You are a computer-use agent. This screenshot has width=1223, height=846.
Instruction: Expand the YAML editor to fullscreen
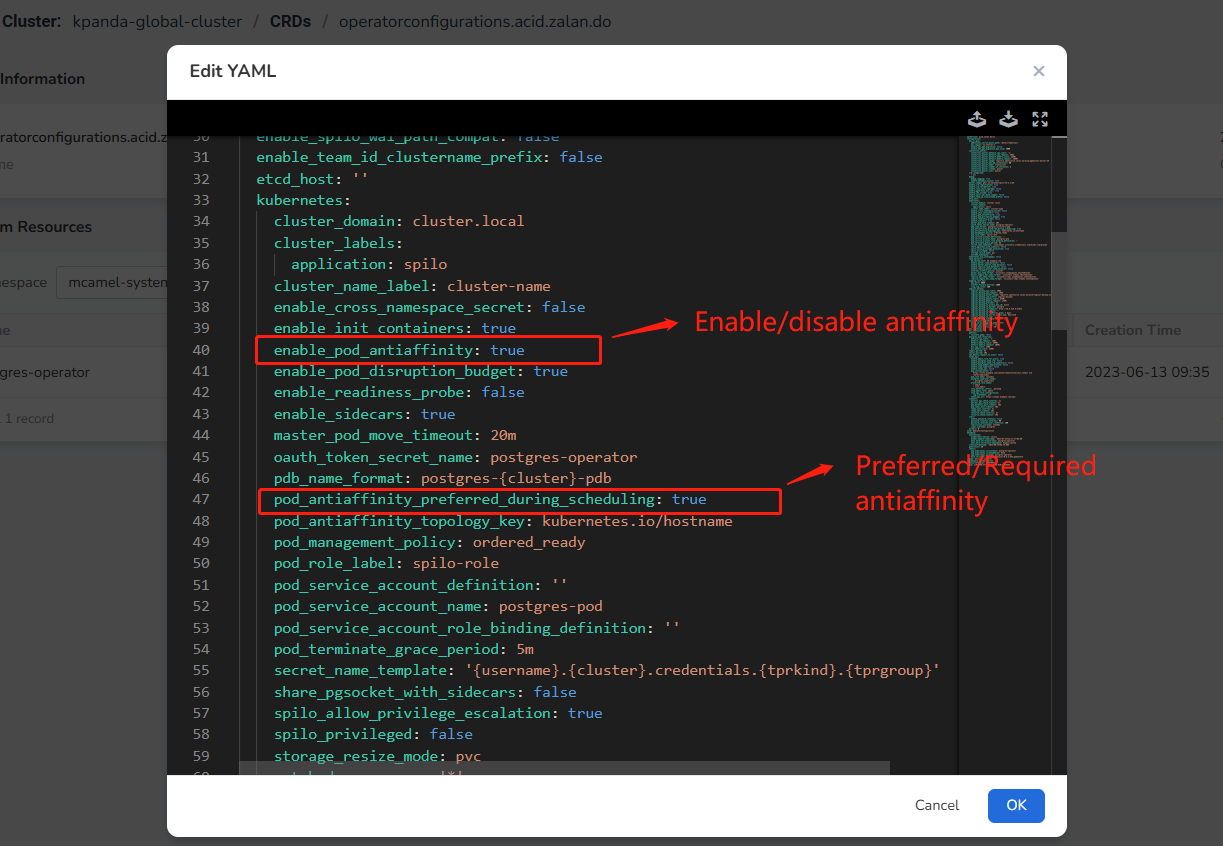tap(1040, 119)
